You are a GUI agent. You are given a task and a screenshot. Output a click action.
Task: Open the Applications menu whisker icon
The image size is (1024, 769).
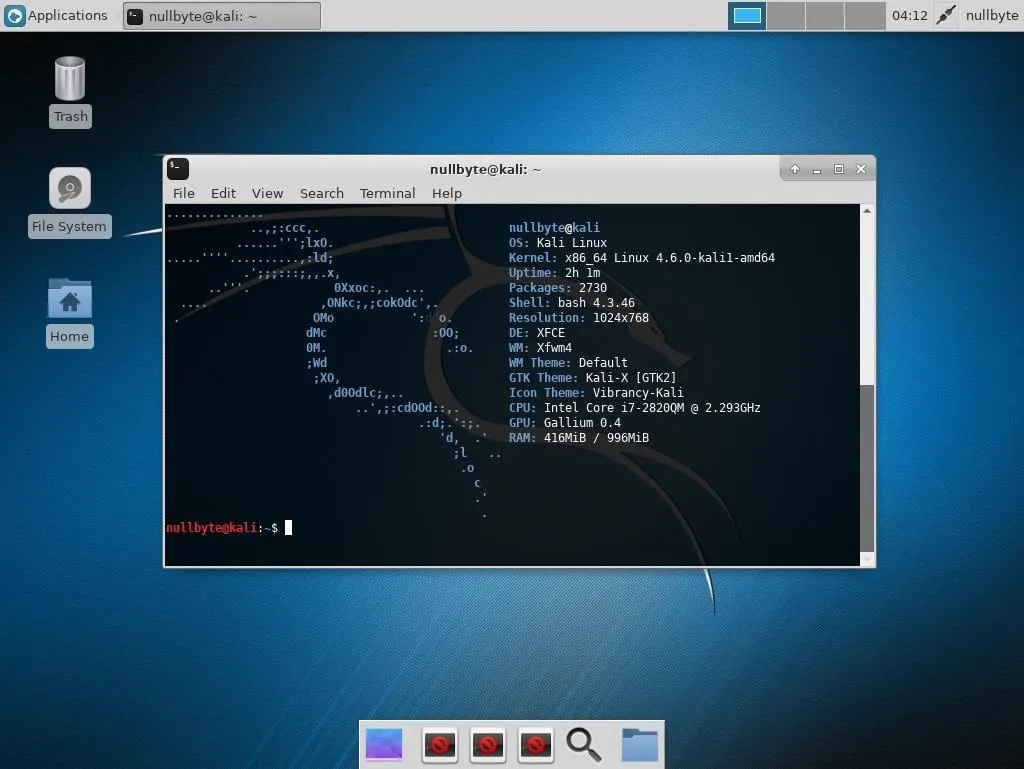[14, 15]
